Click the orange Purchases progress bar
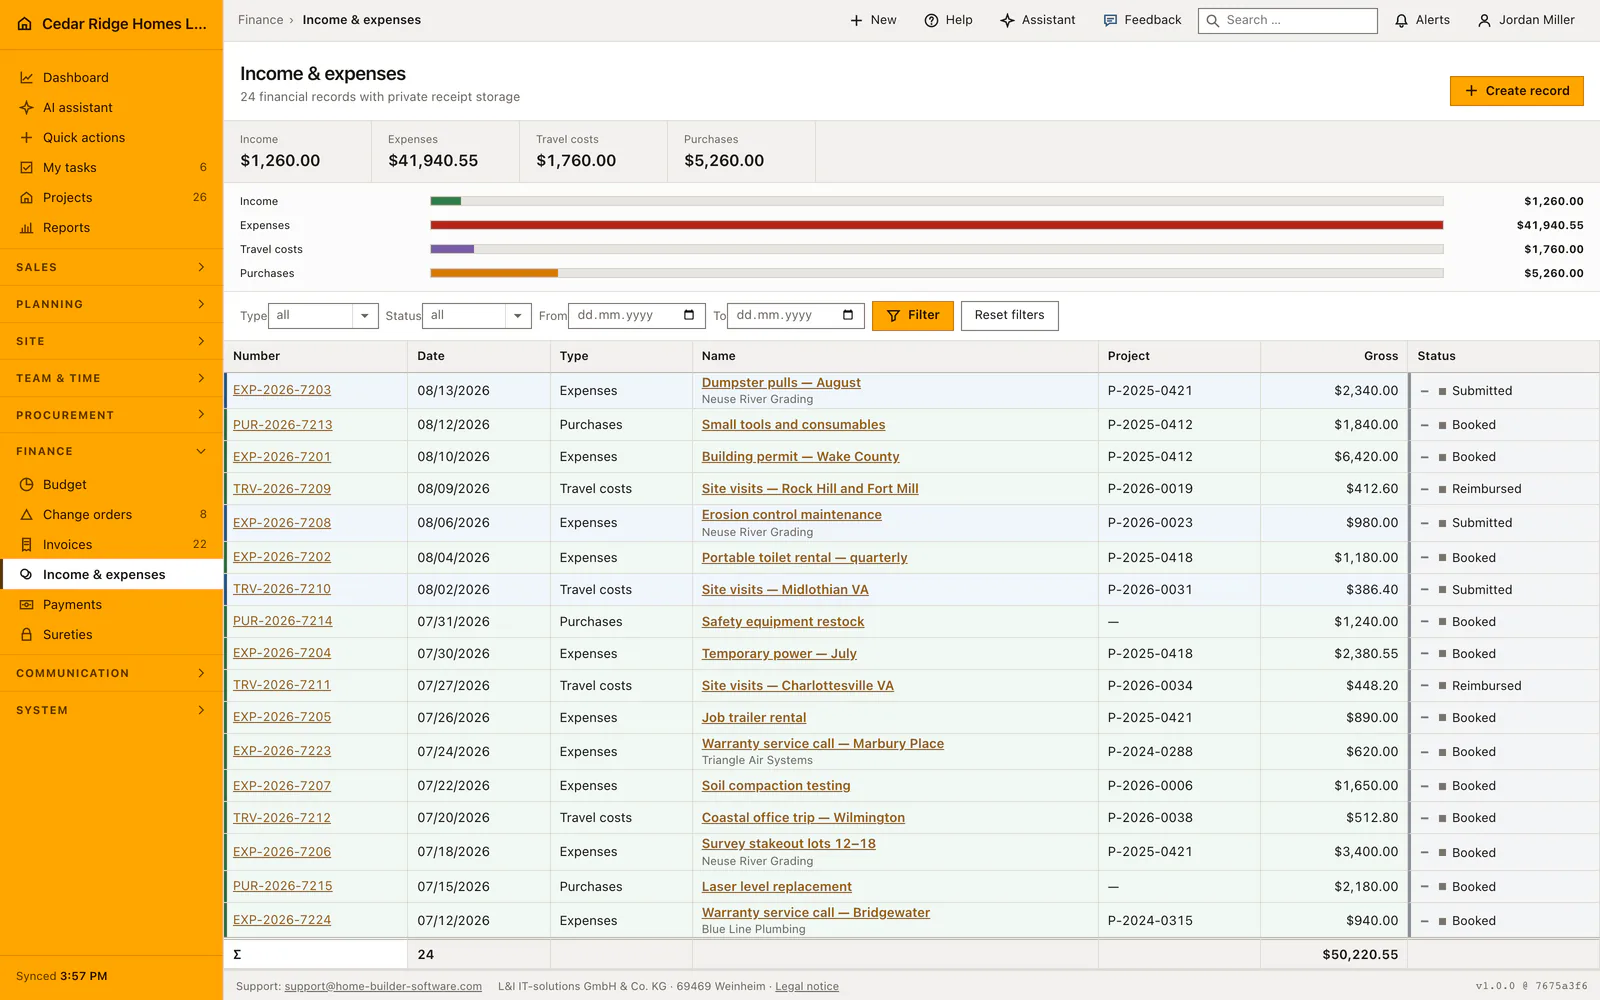The width and height of the screenshot is (1600, 1000). (x=494, y=274)
